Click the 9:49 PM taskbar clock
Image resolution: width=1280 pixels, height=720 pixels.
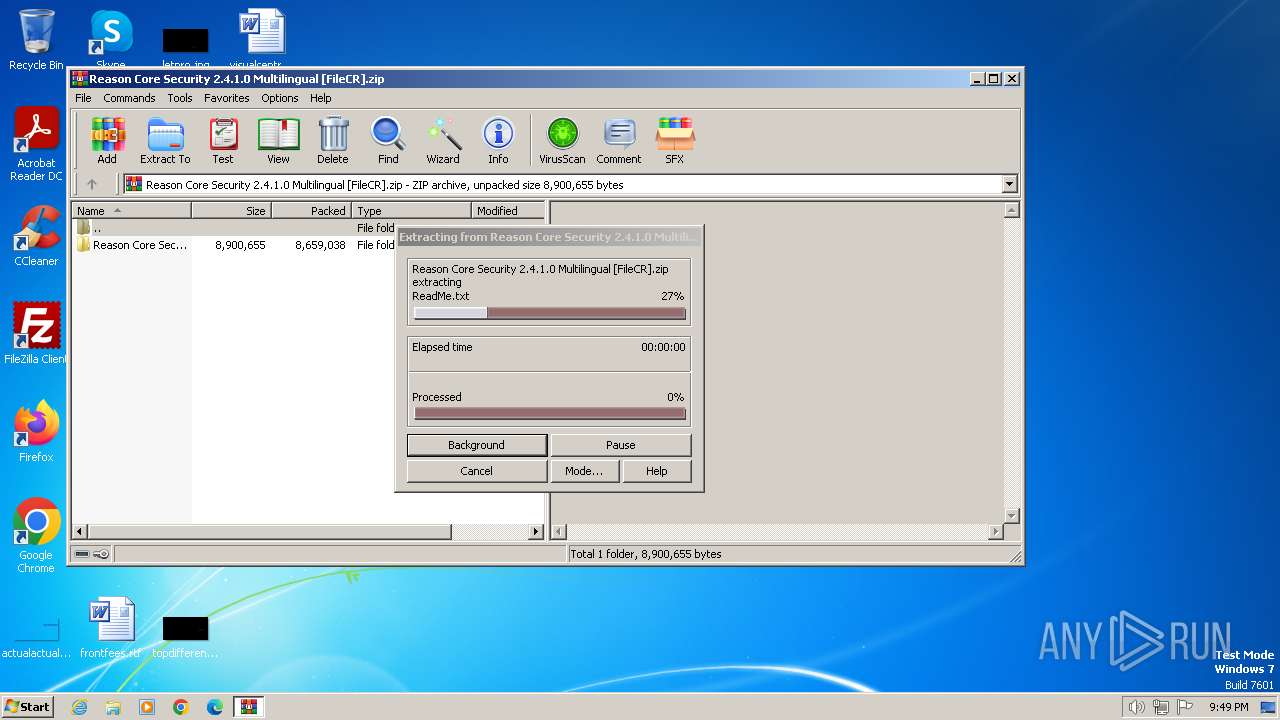point(1228,707)
